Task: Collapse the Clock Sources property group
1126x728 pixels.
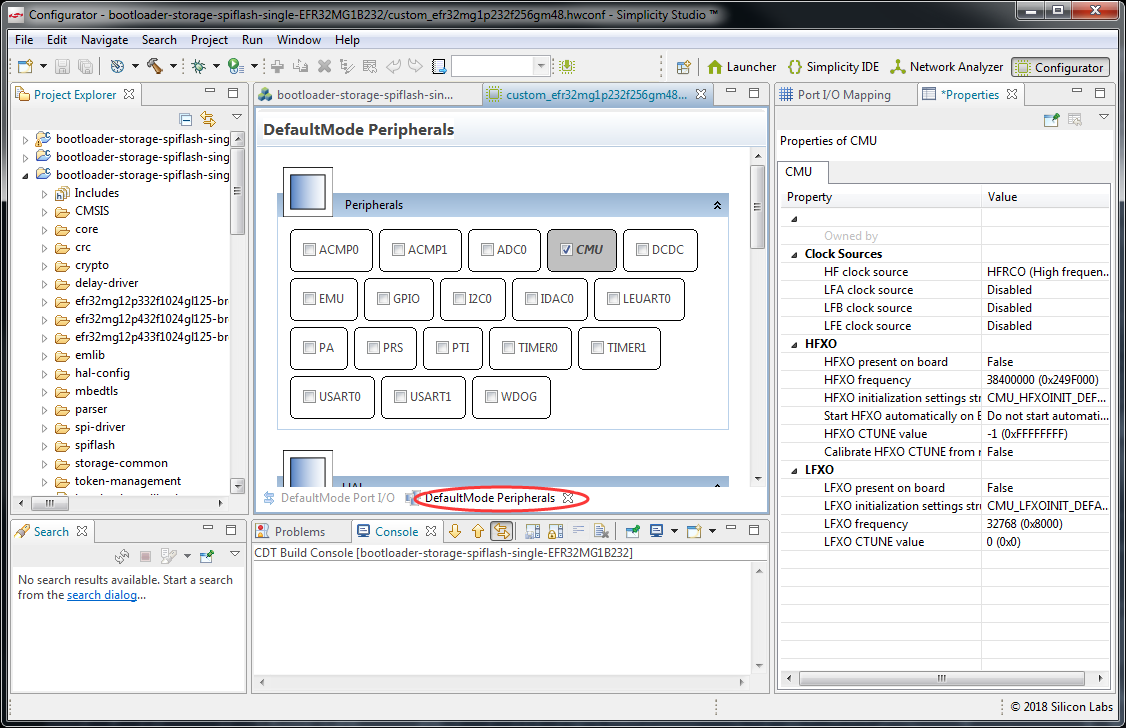Action: (x=794, y=254)
